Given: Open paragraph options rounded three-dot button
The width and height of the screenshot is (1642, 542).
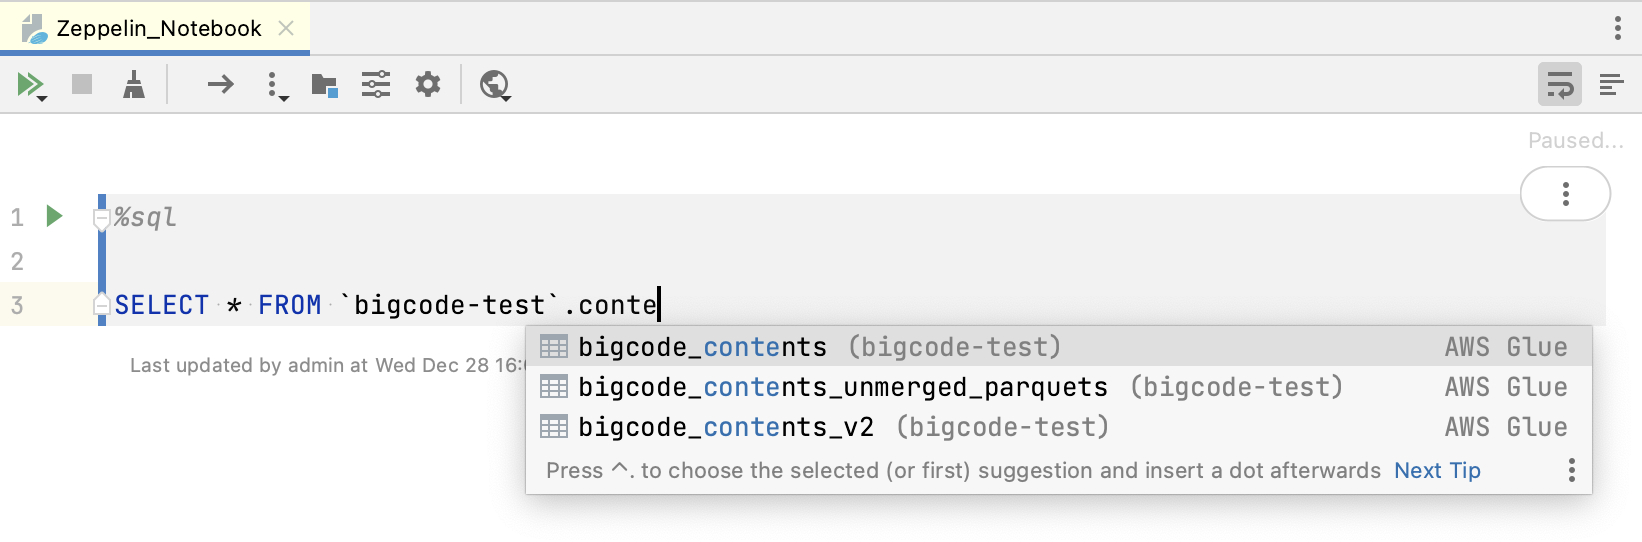Looking at the screenshot, I should click(x=1565, y=194).
